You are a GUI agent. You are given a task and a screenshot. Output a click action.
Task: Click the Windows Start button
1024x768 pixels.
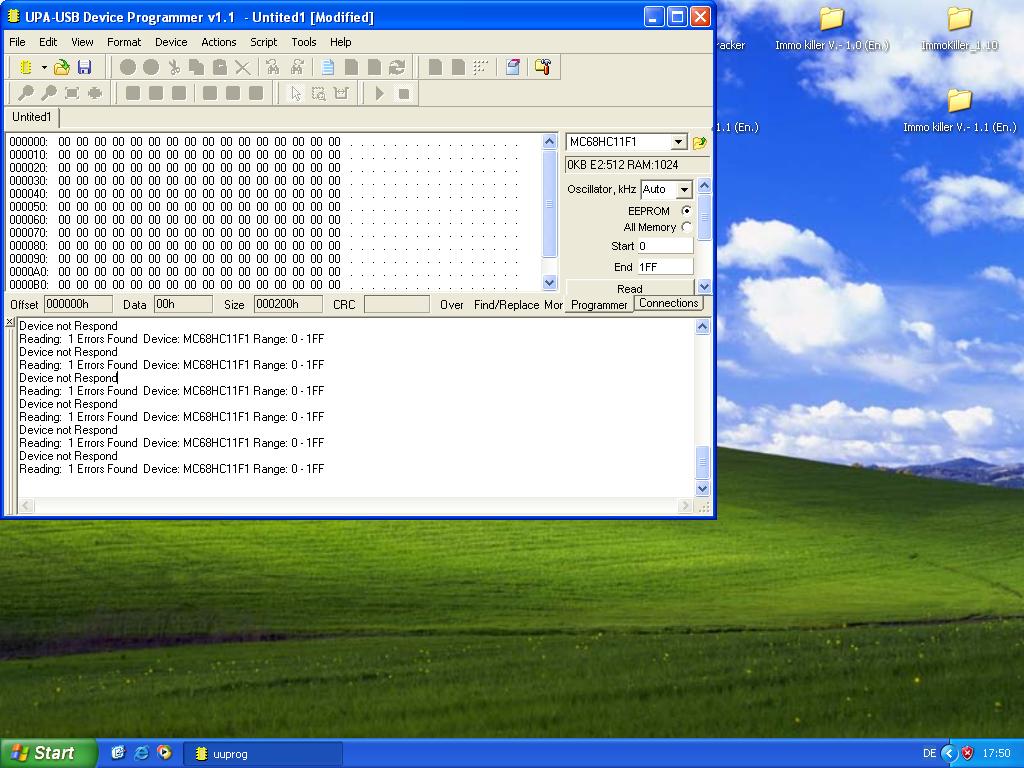click(x=48, y=753)
